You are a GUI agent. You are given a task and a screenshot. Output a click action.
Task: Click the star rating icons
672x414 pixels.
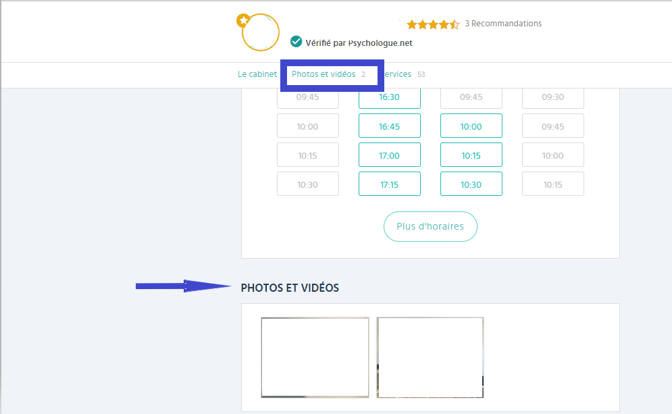[x=433, y=24]
